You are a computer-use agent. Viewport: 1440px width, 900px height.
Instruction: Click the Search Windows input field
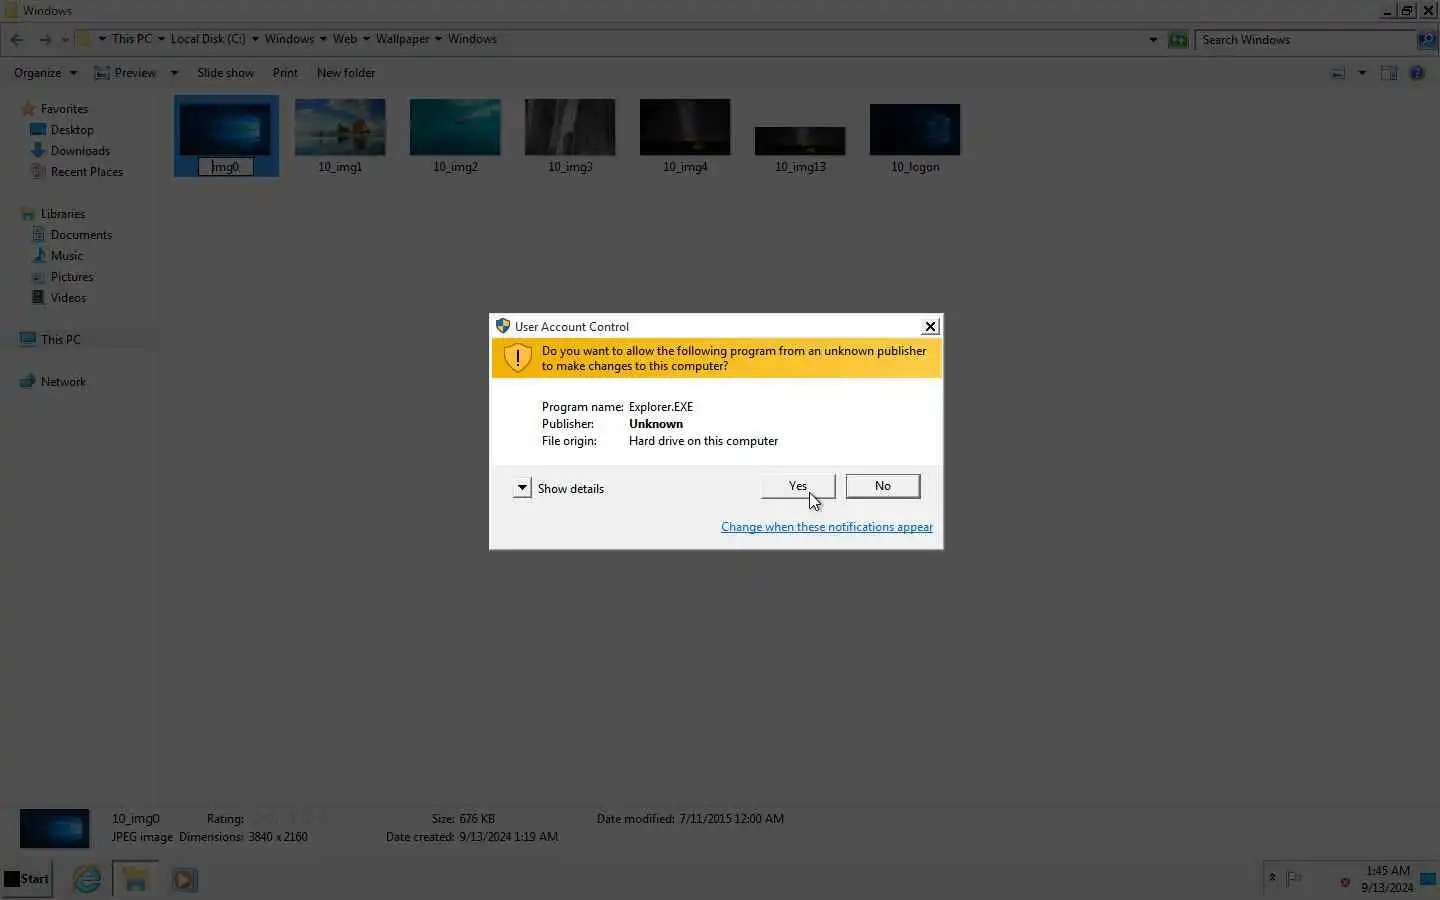[1305, 40]
